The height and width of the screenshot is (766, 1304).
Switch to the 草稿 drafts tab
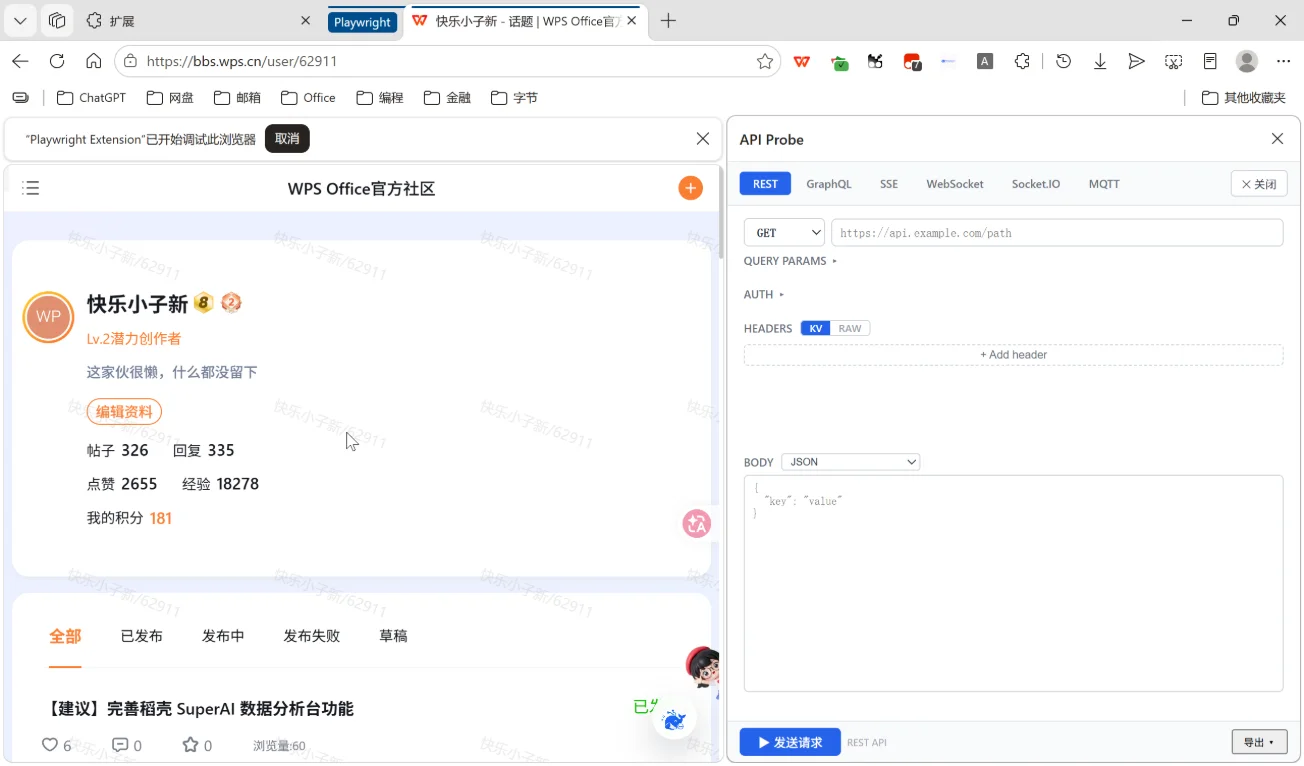tap(393, 636)
